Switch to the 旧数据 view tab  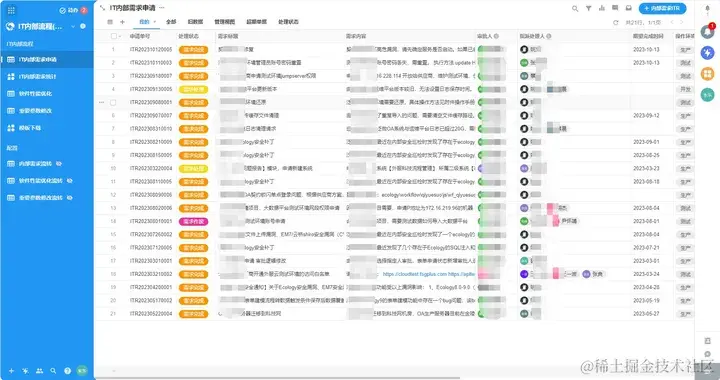tap(195, 22)
